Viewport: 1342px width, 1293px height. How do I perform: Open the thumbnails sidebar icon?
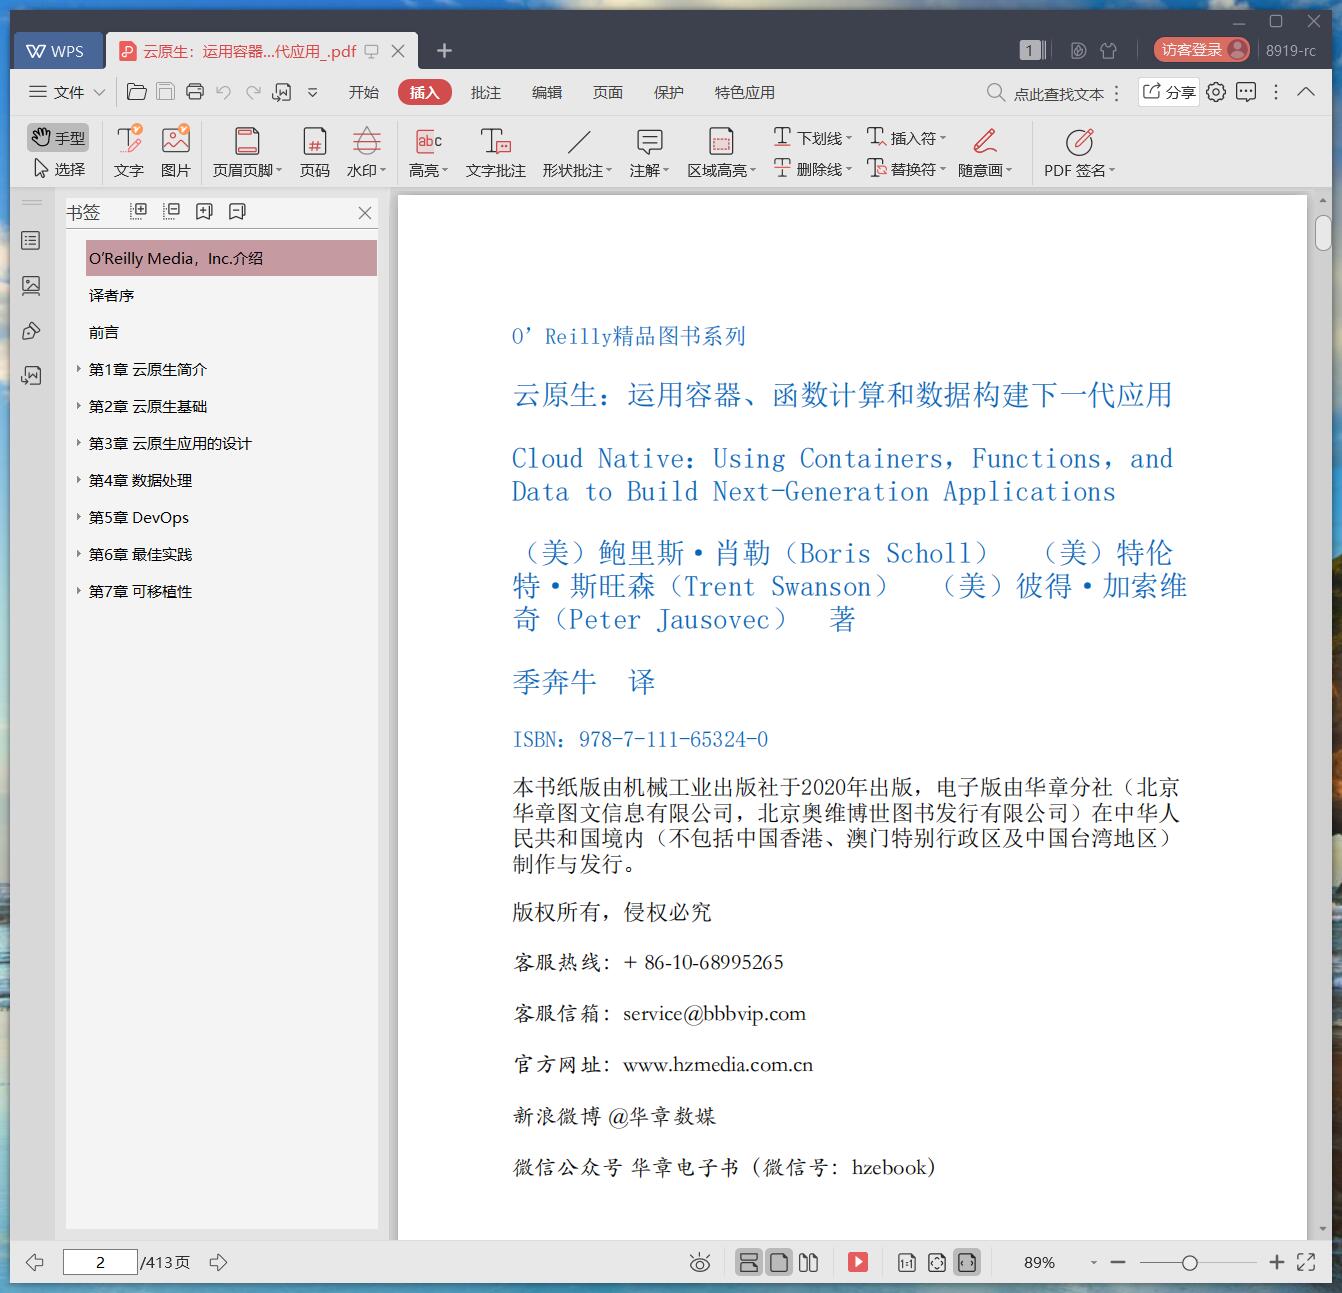pyautogui.click(x=31, y=286)
